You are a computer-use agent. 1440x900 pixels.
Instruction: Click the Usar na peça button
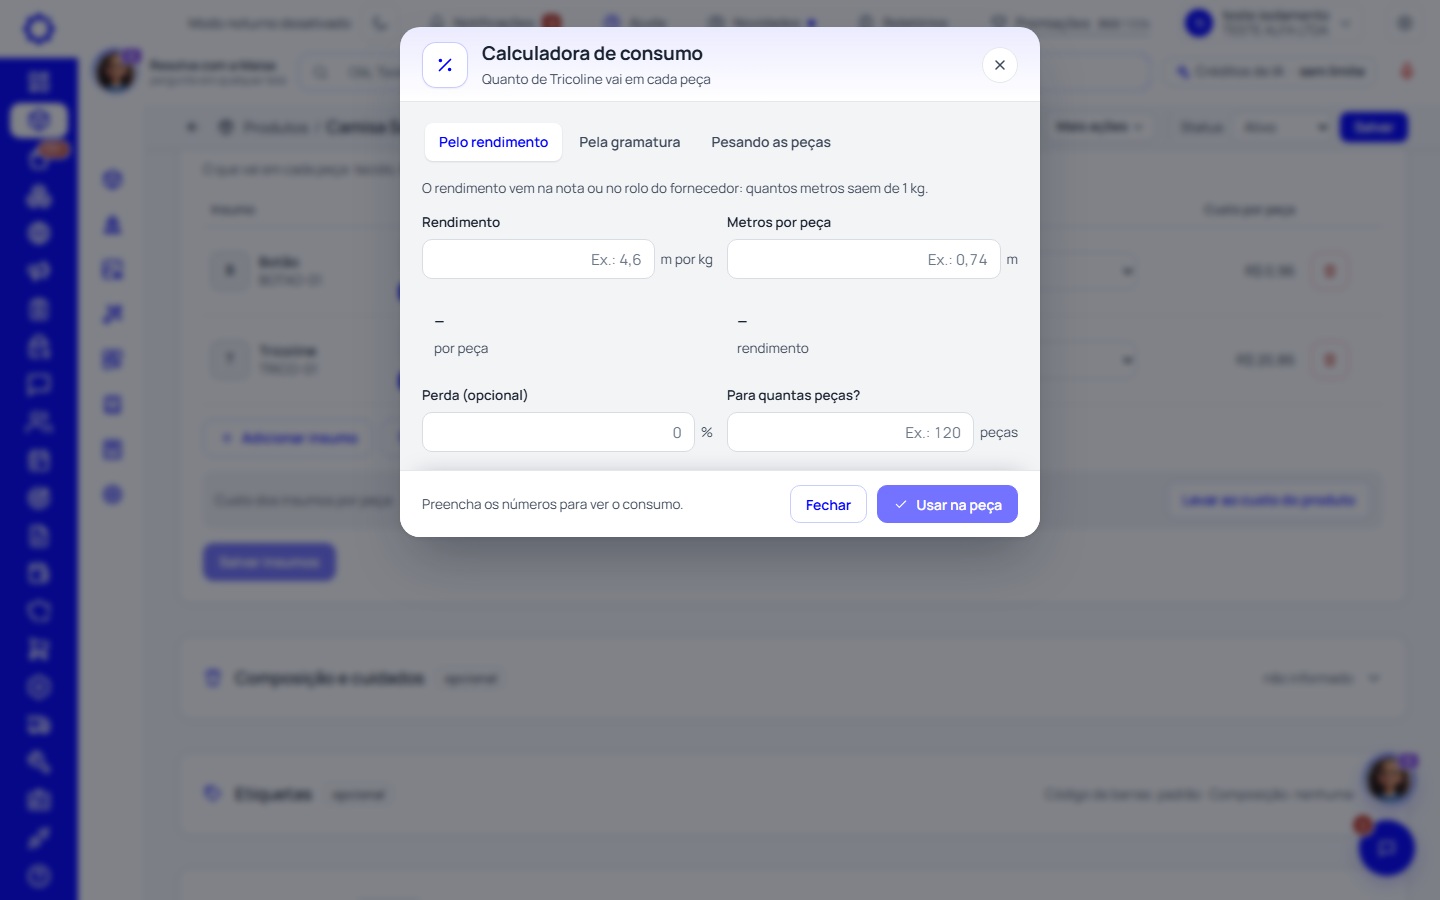pyautogui.click(x=947, y=504)
